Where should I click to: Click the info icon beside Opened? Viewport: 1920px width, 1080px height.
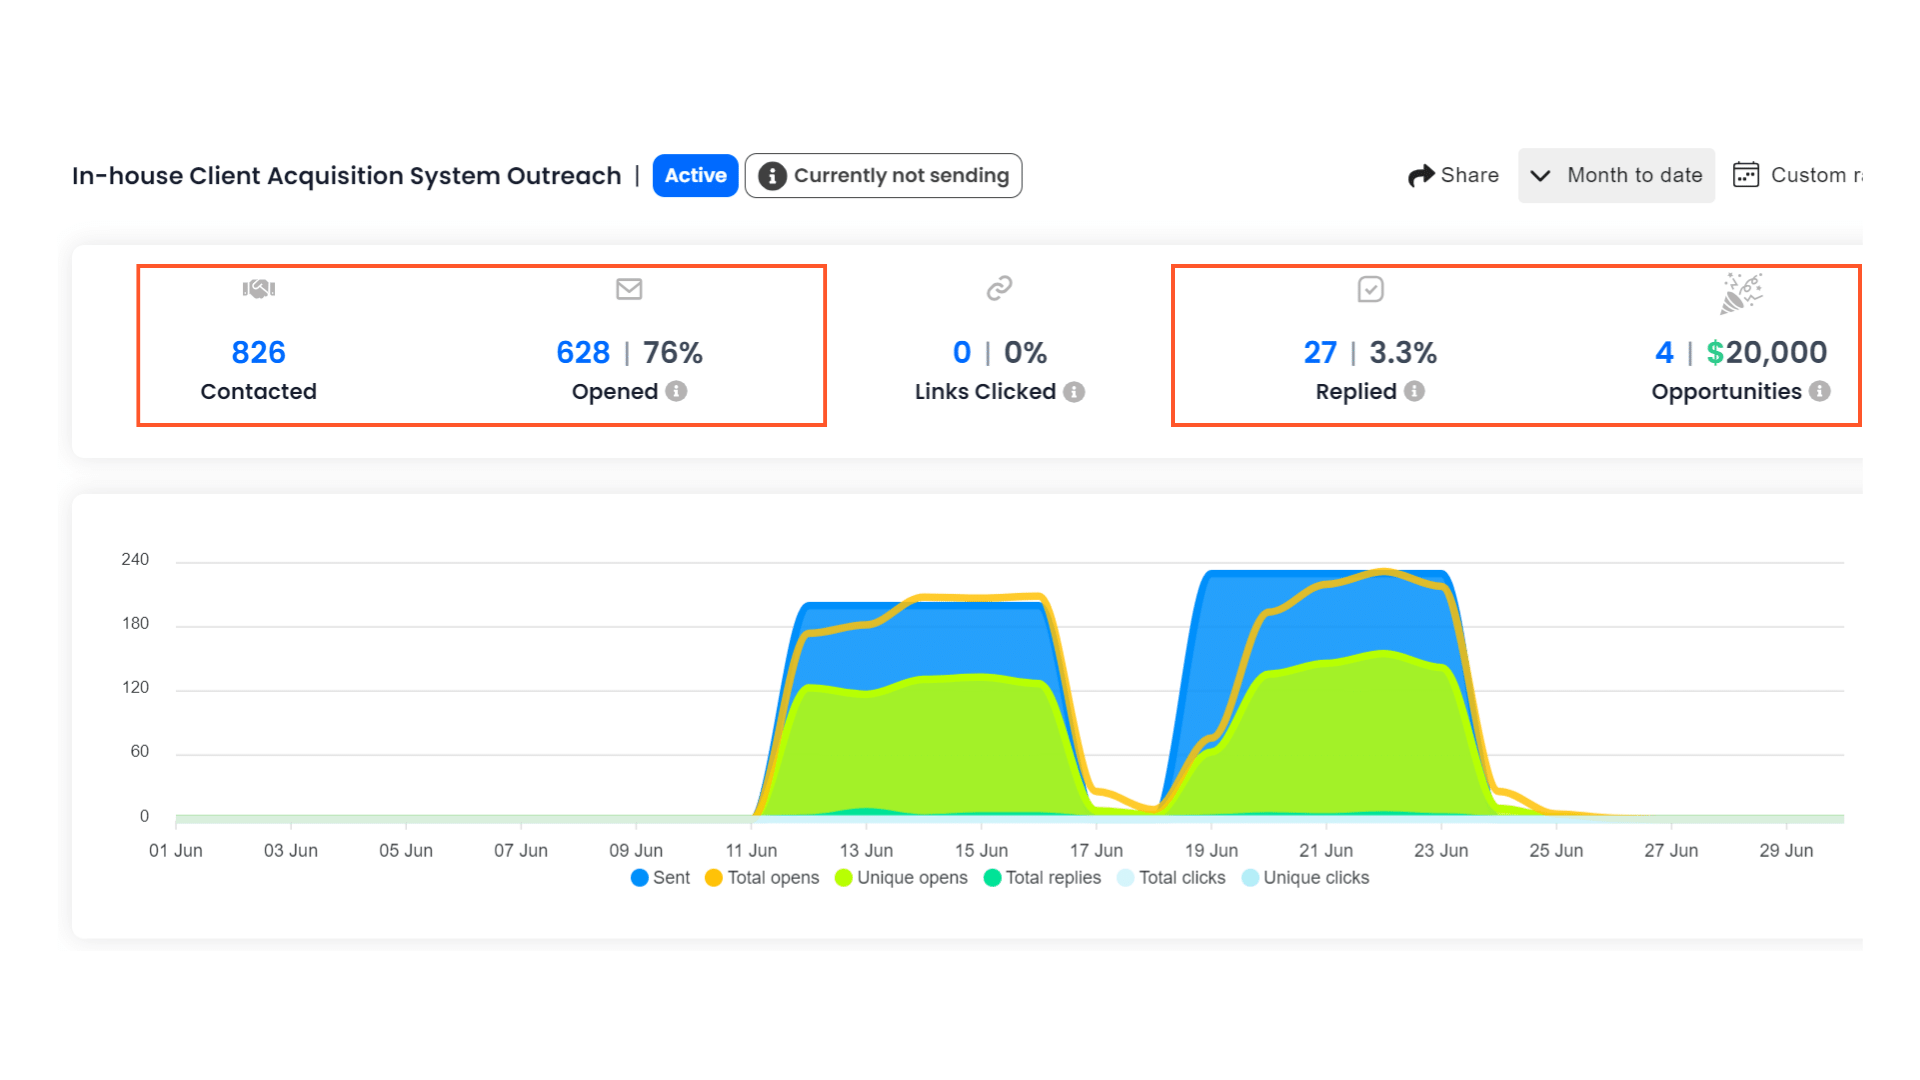[676, 391]
